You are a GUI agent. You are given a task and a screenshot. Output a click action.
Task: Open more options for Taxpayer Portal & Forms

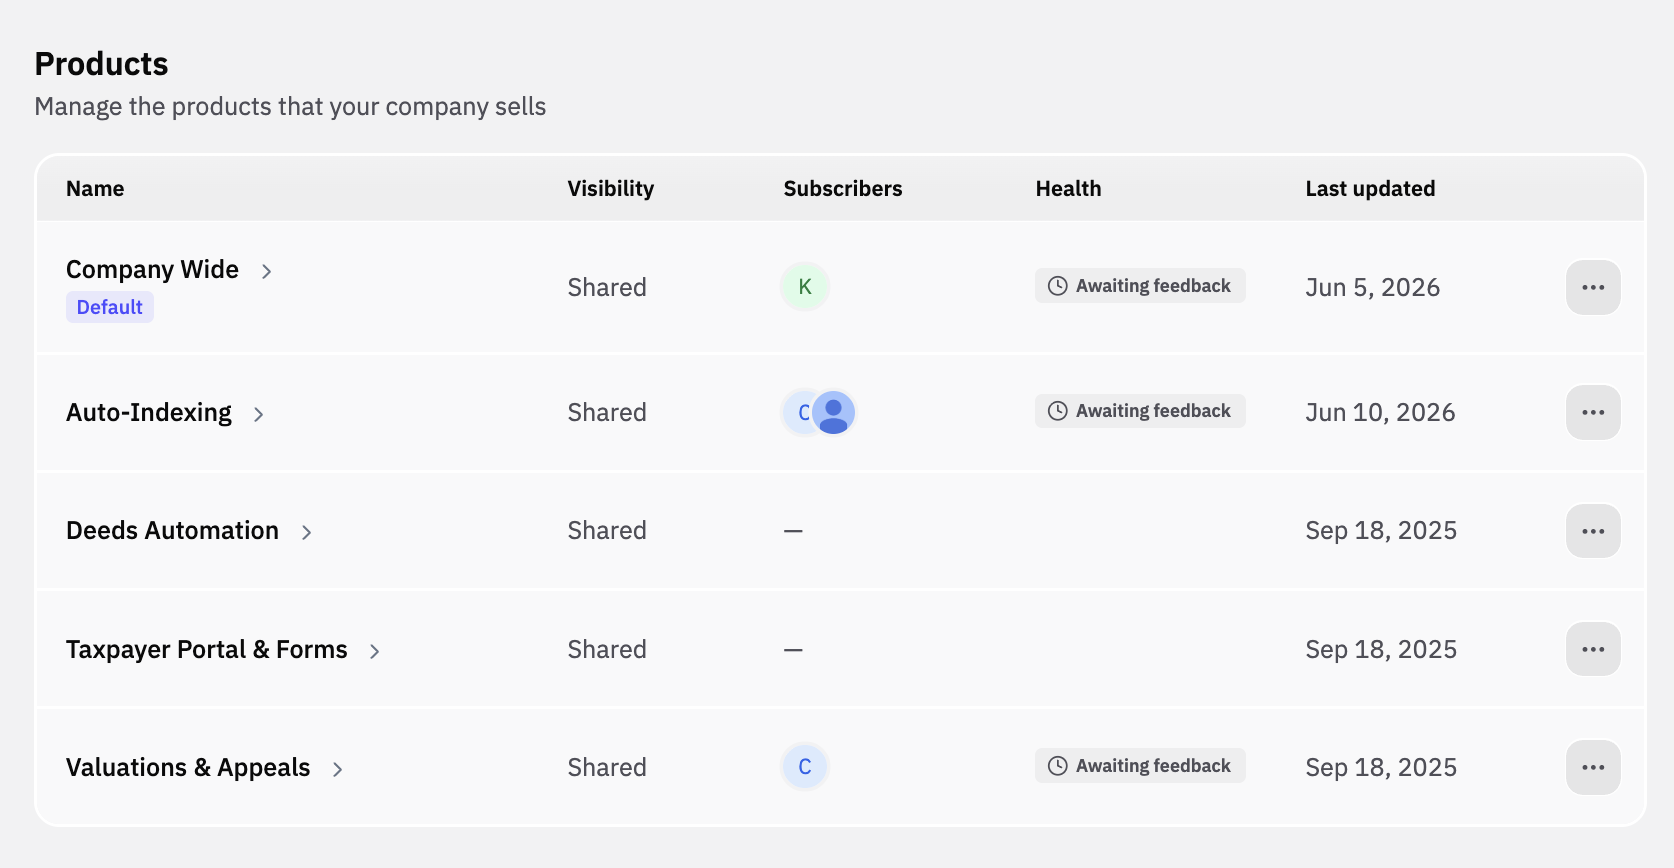[1593, 649]
